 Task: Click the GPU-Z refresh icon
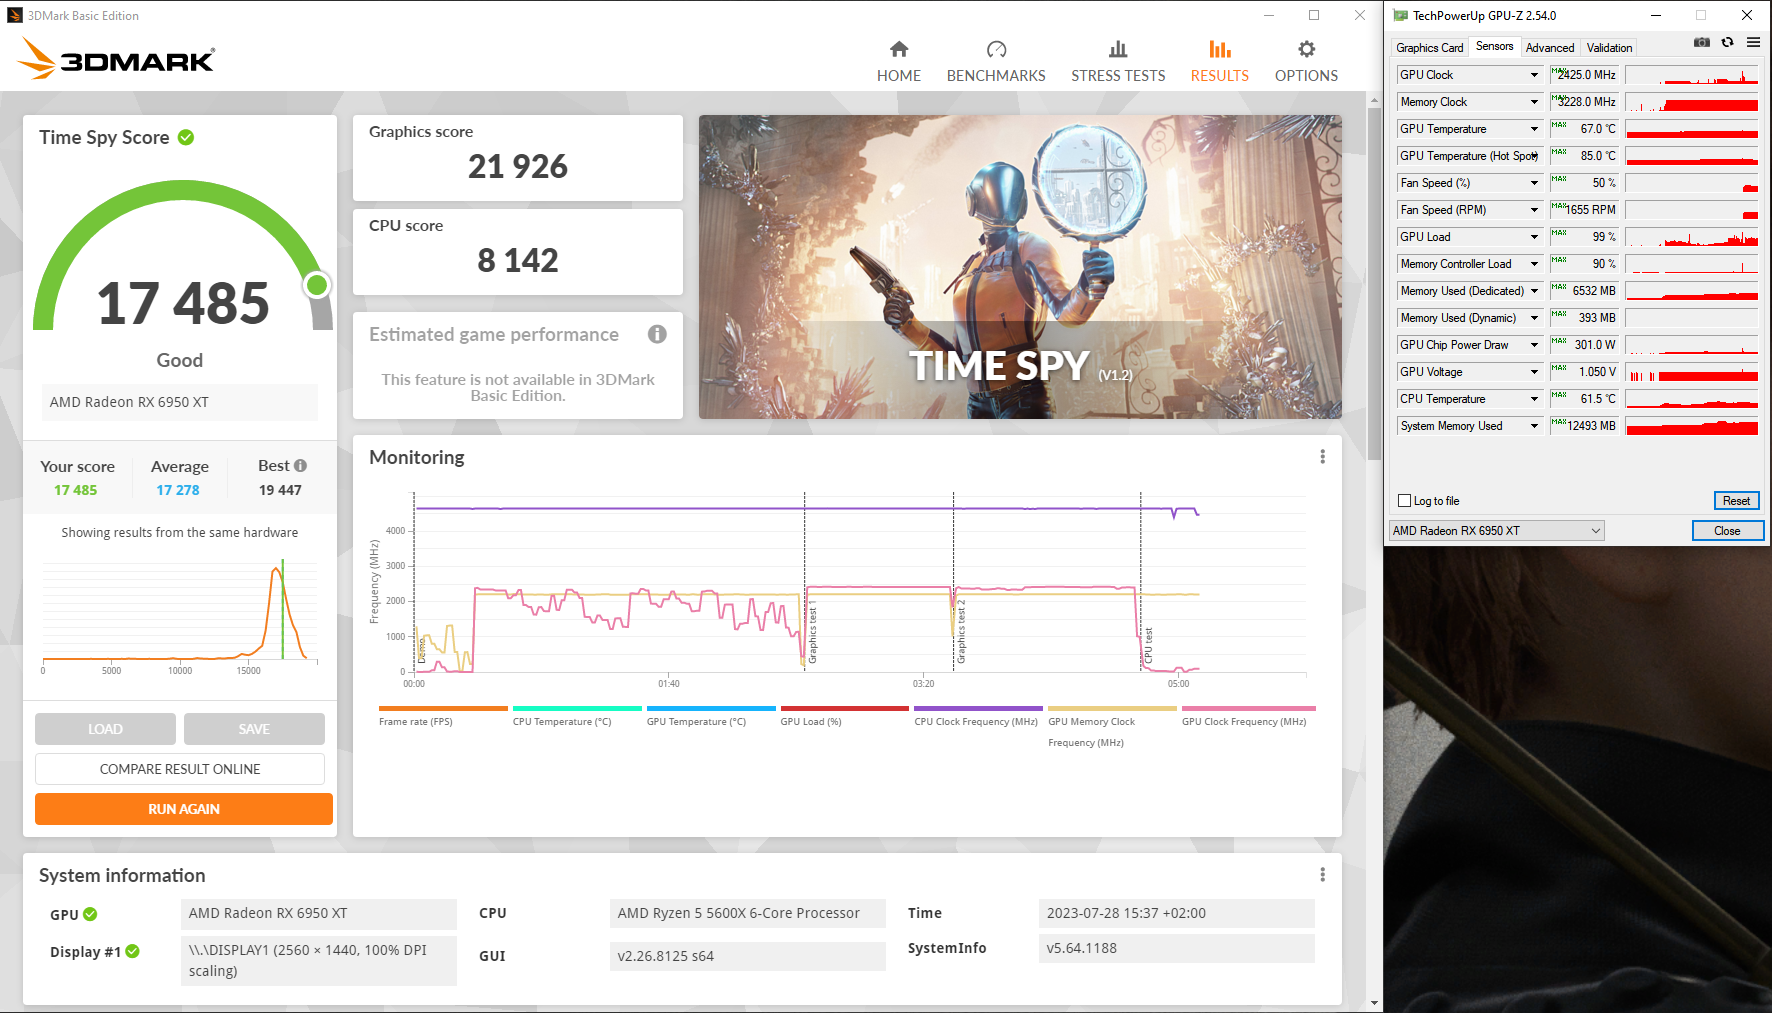tap(1727, 43)
